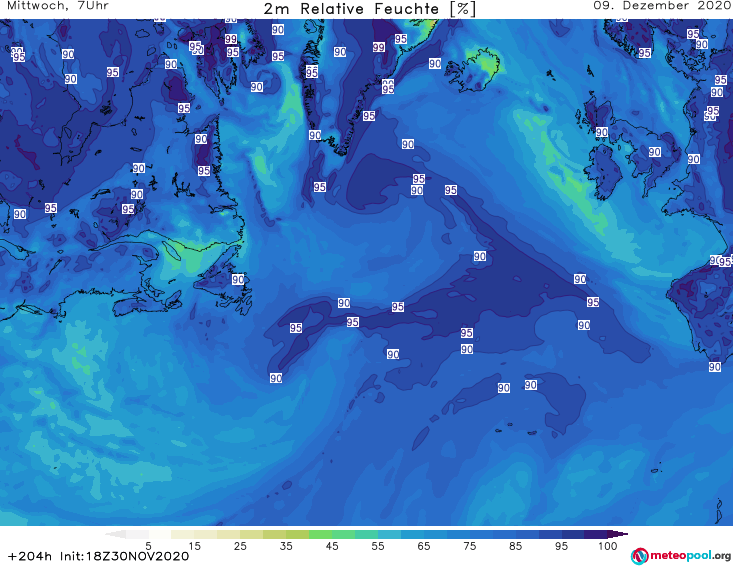733x566 pixels.
Task: Click the legend value 35
Action: pyautogui.click(x=286, y=546)
